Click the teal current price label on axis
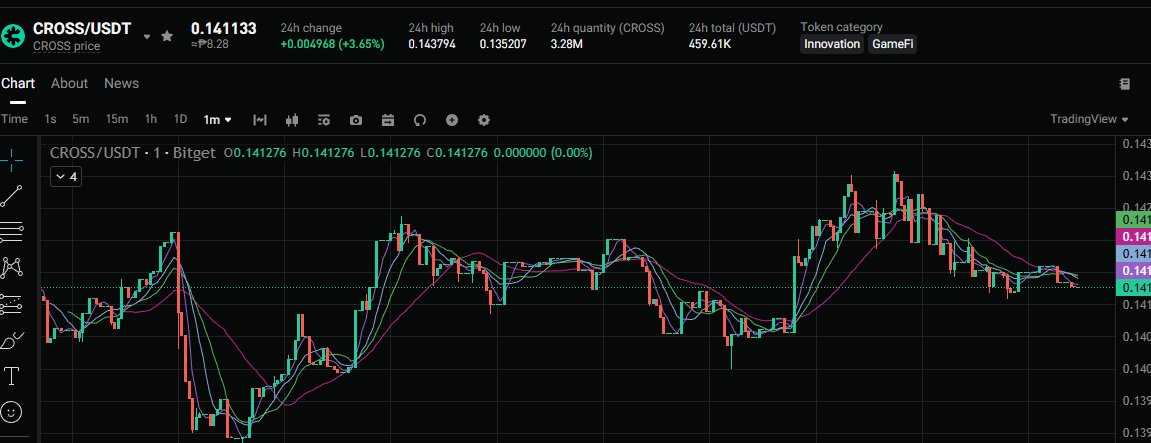Image resolution: width=1151 pixels, height=443 pixels. 1133,287
